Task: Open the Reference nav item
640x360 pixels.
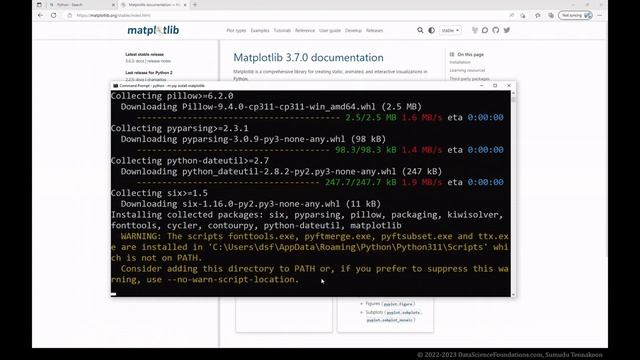Action: coord(305,31)
